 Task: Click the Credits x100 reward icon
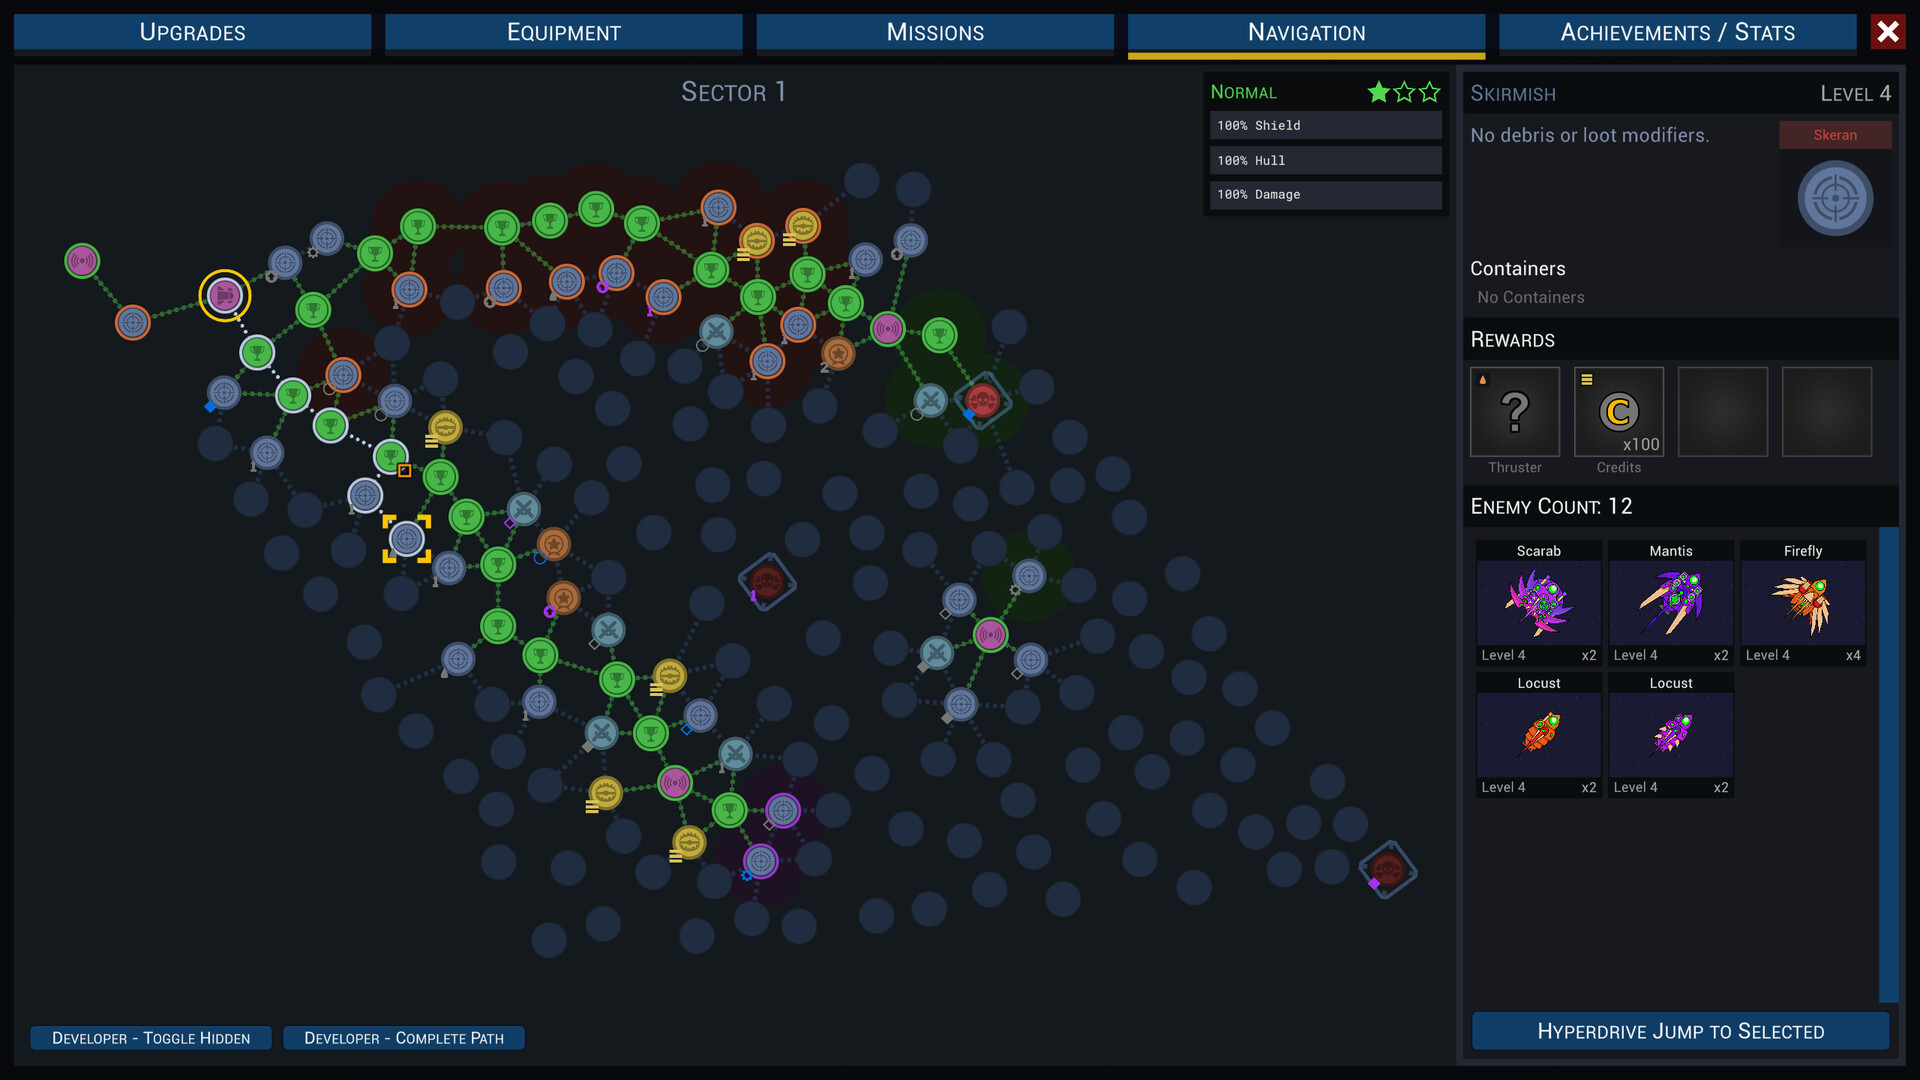[x=1619, y=412]
